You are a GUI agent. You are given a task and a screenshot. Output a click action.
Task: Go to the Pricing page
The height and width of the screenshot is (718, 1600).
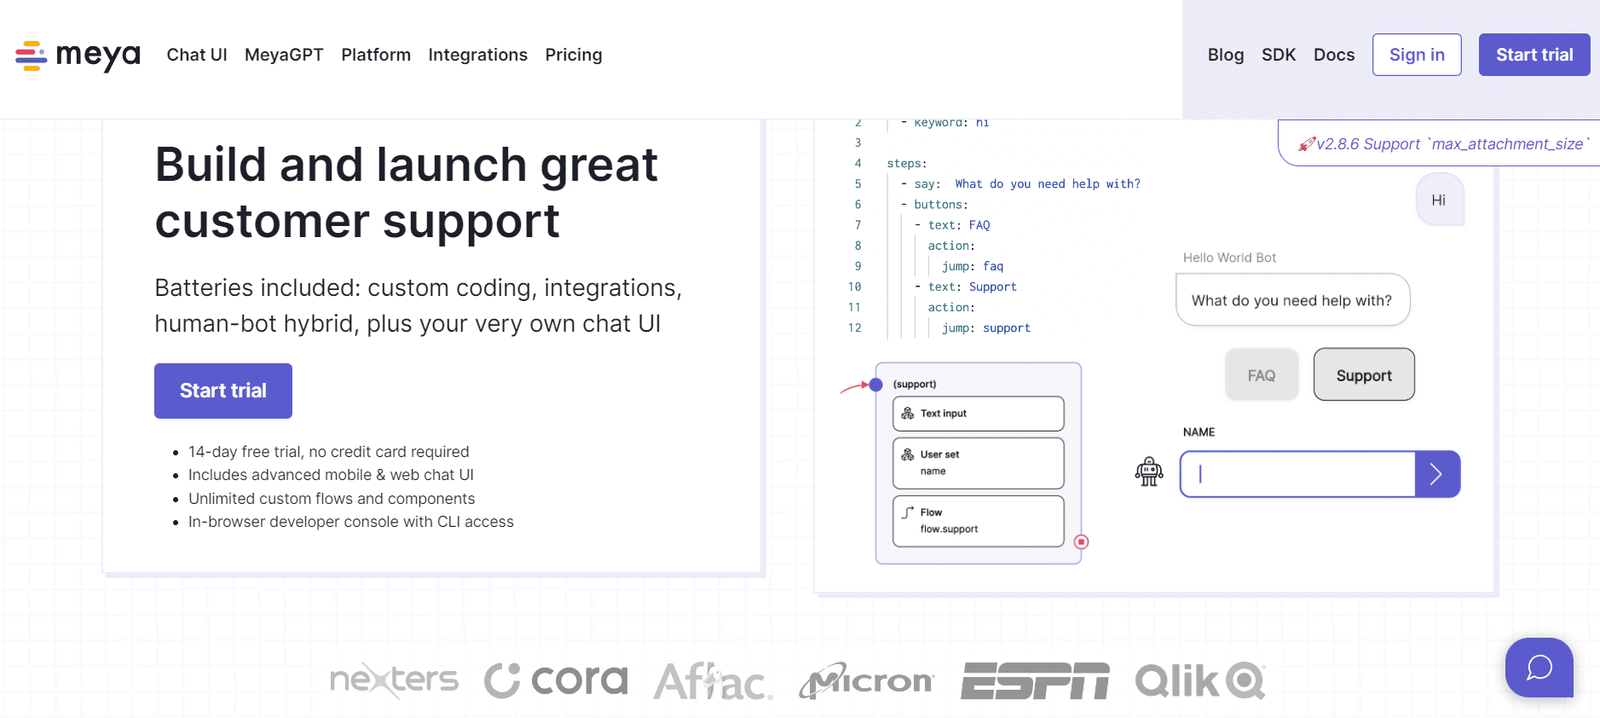coord(573,55)
